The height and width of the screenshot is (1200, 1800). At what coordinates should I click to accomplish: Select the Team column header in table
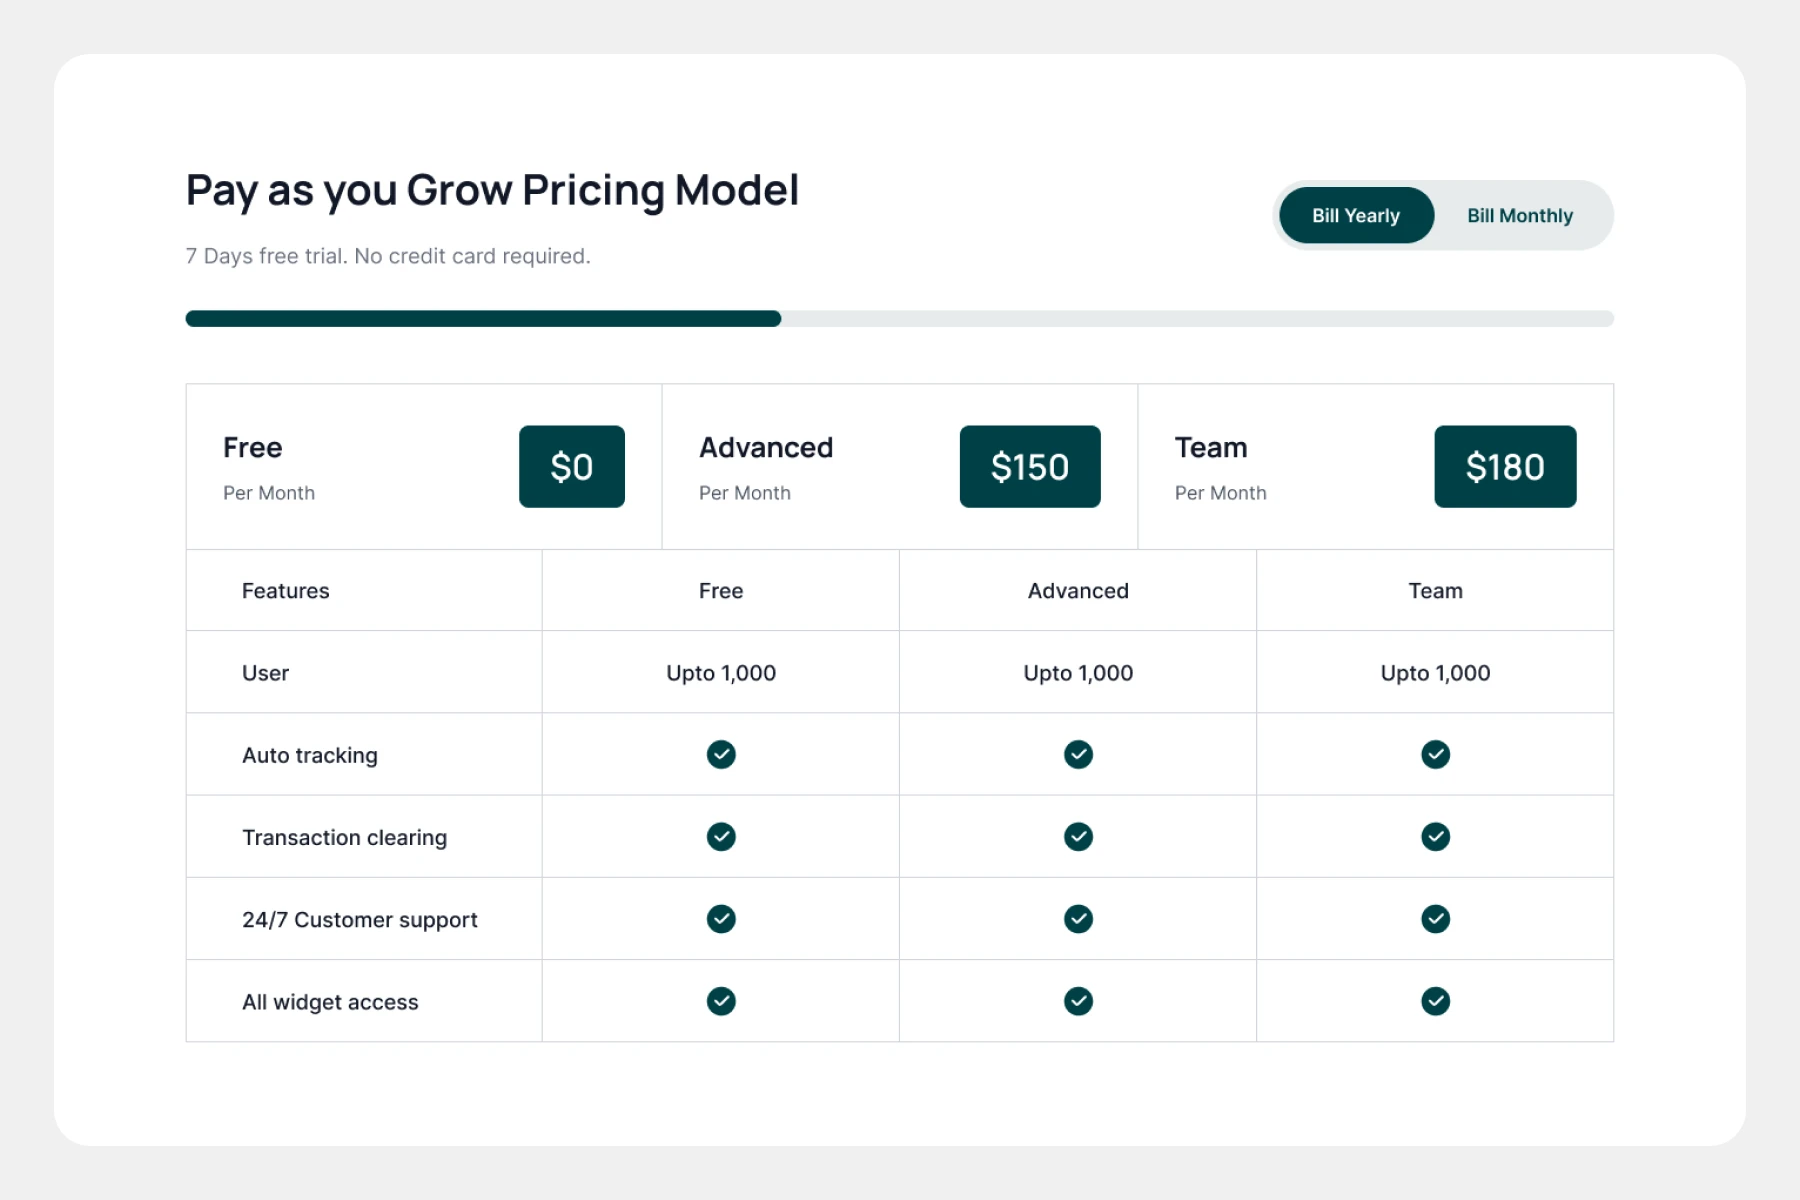tap(1435, 591)
